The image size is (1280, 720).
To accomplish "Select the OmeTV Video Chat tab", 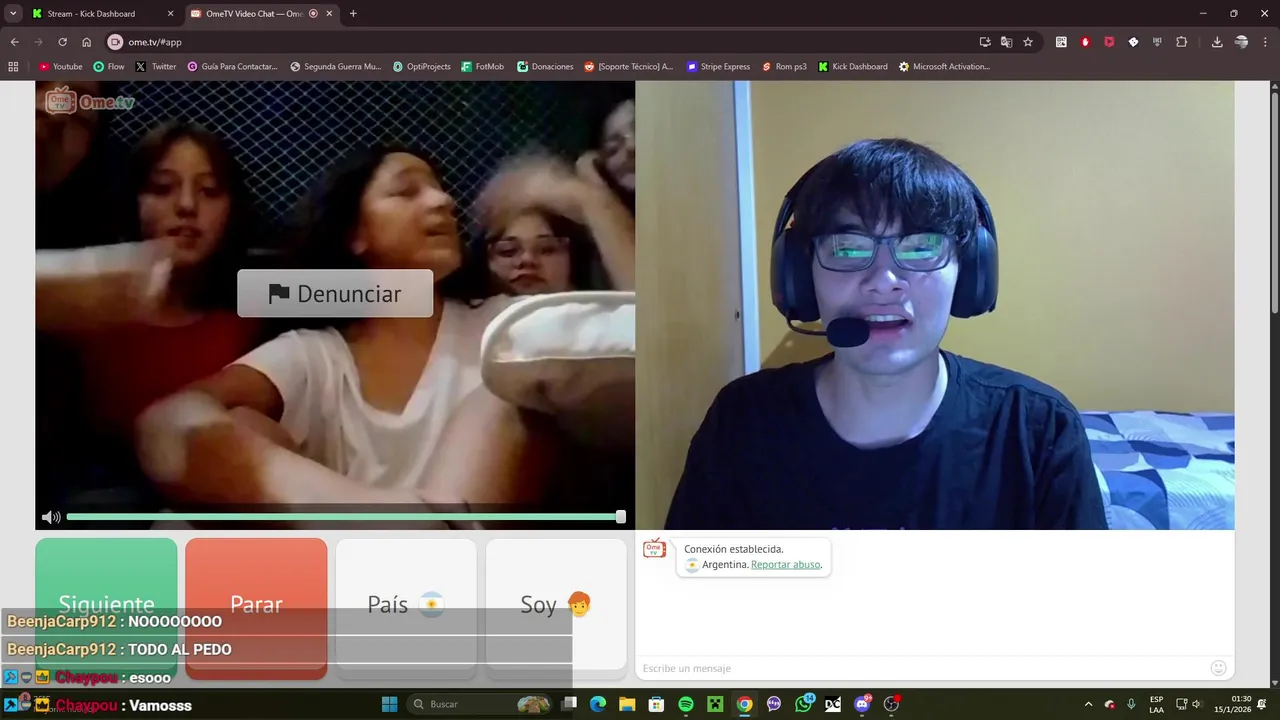I will pos(260,14).
